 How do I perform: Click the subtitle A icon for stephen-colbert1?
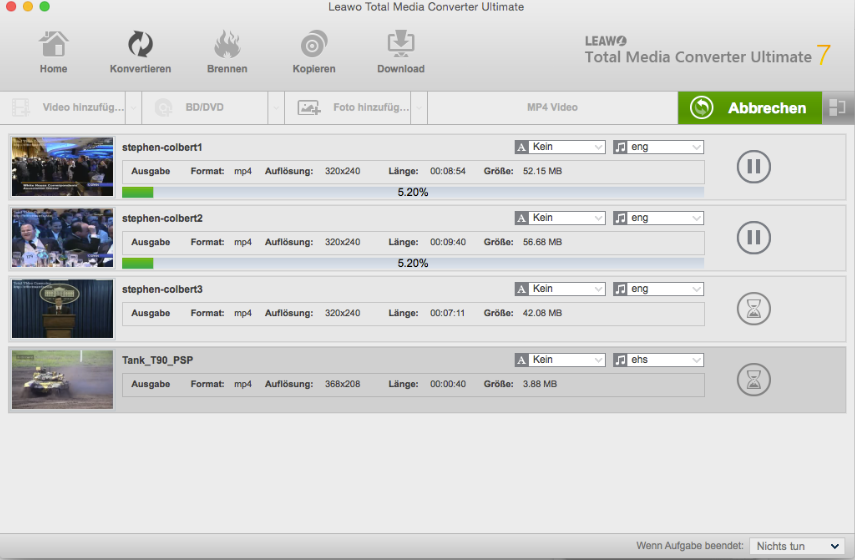tap(522, 147)
